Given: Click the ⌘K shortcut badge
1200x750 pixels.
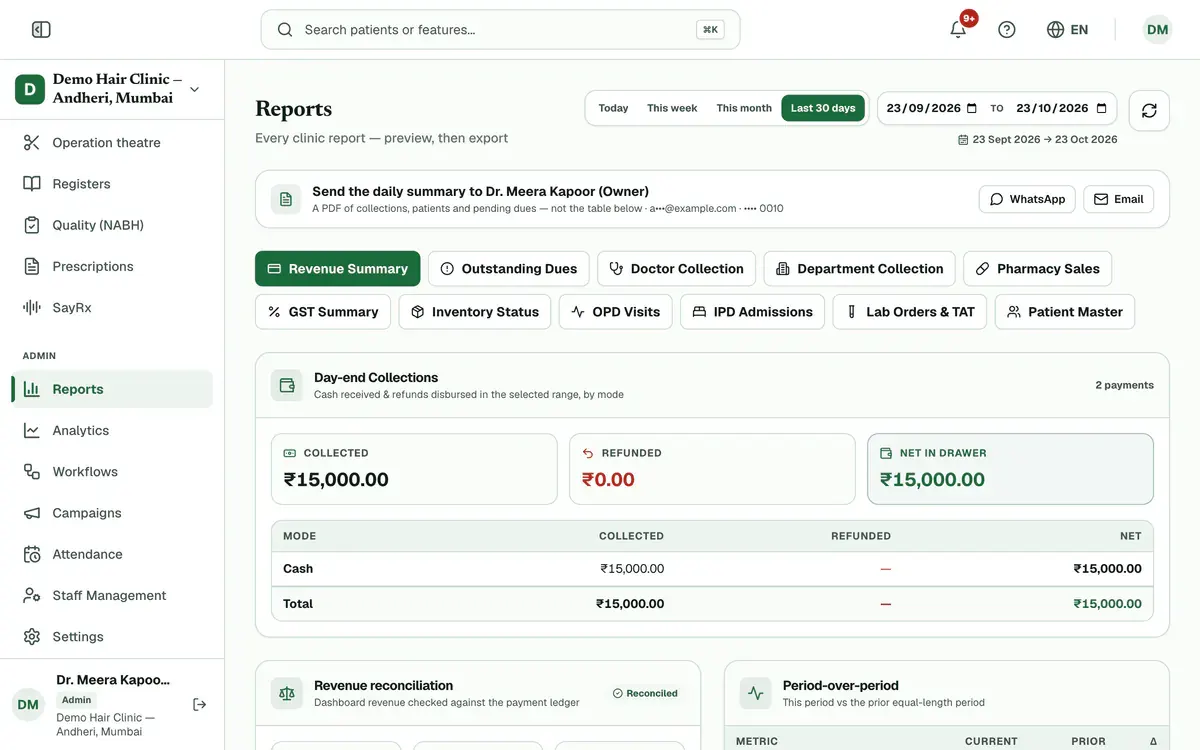Looking at the screenshot, I should pos(710,30).
